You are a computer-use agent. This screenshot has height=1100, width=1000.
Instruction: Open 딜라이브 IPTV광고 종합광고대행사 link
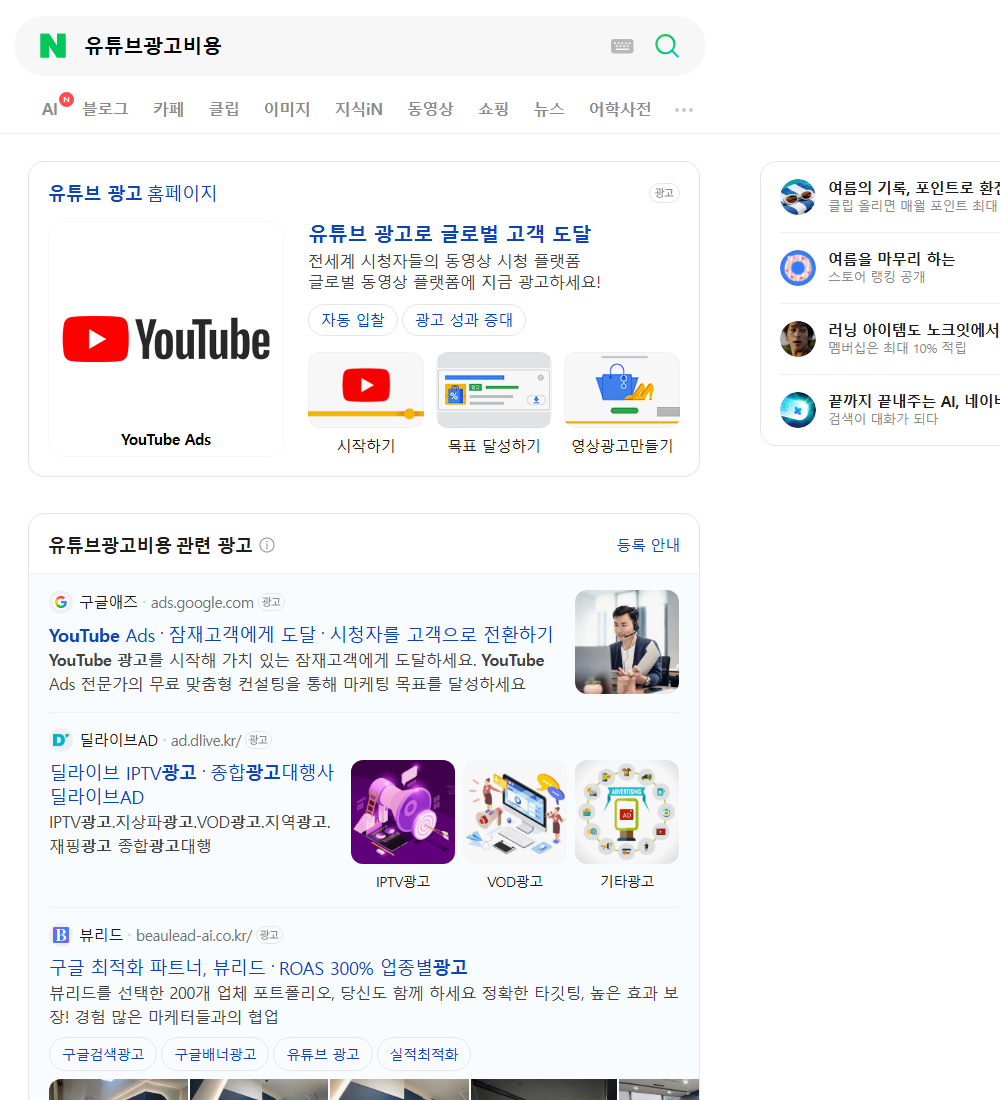(192, 784)
